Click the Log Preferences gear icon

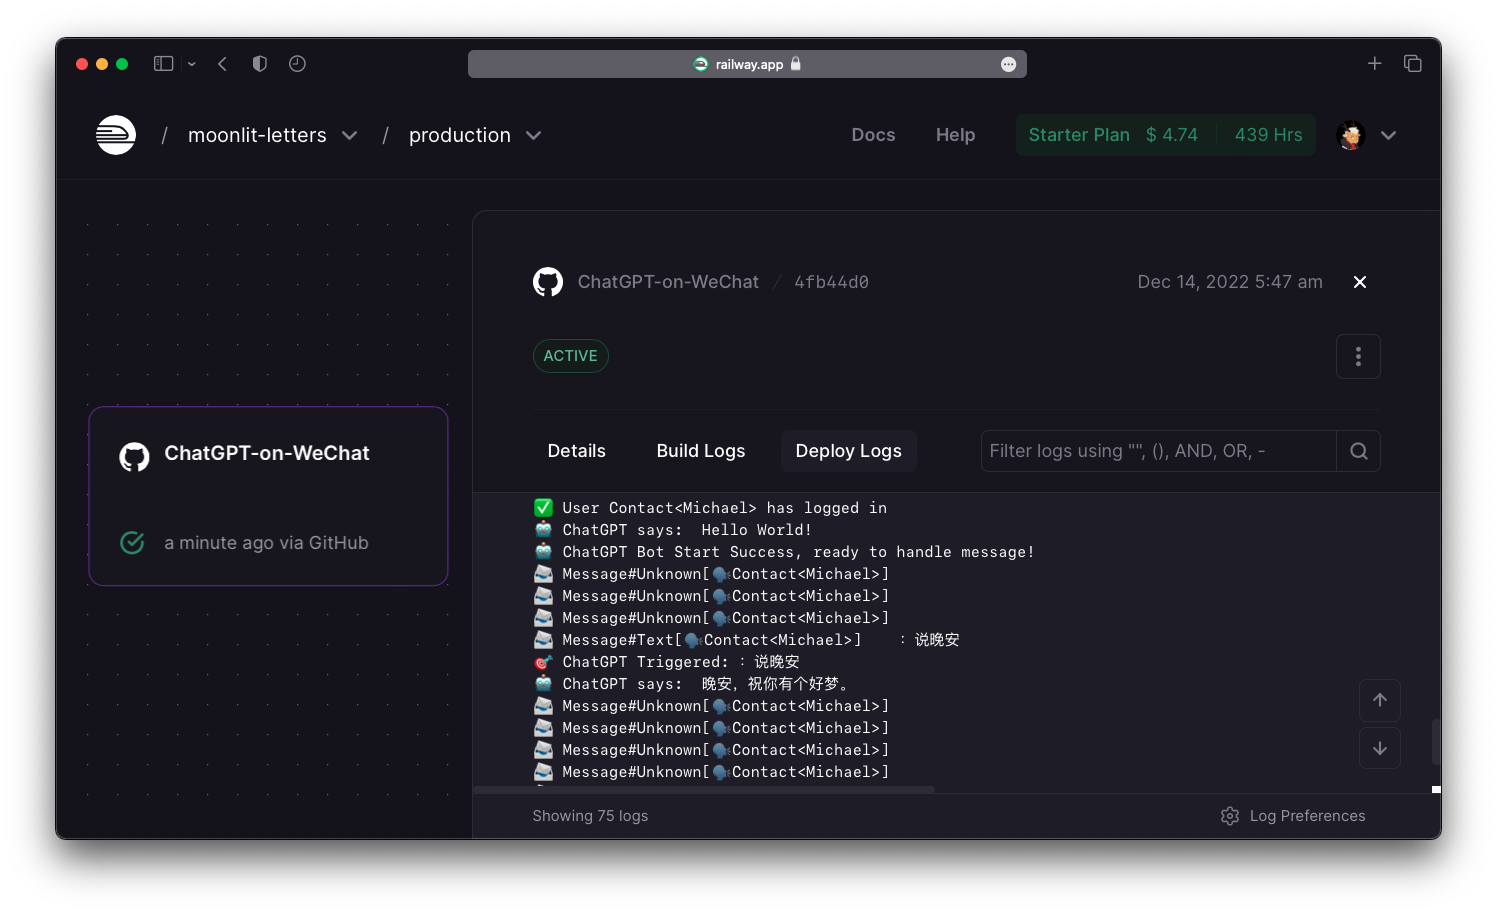point(1230,816)
